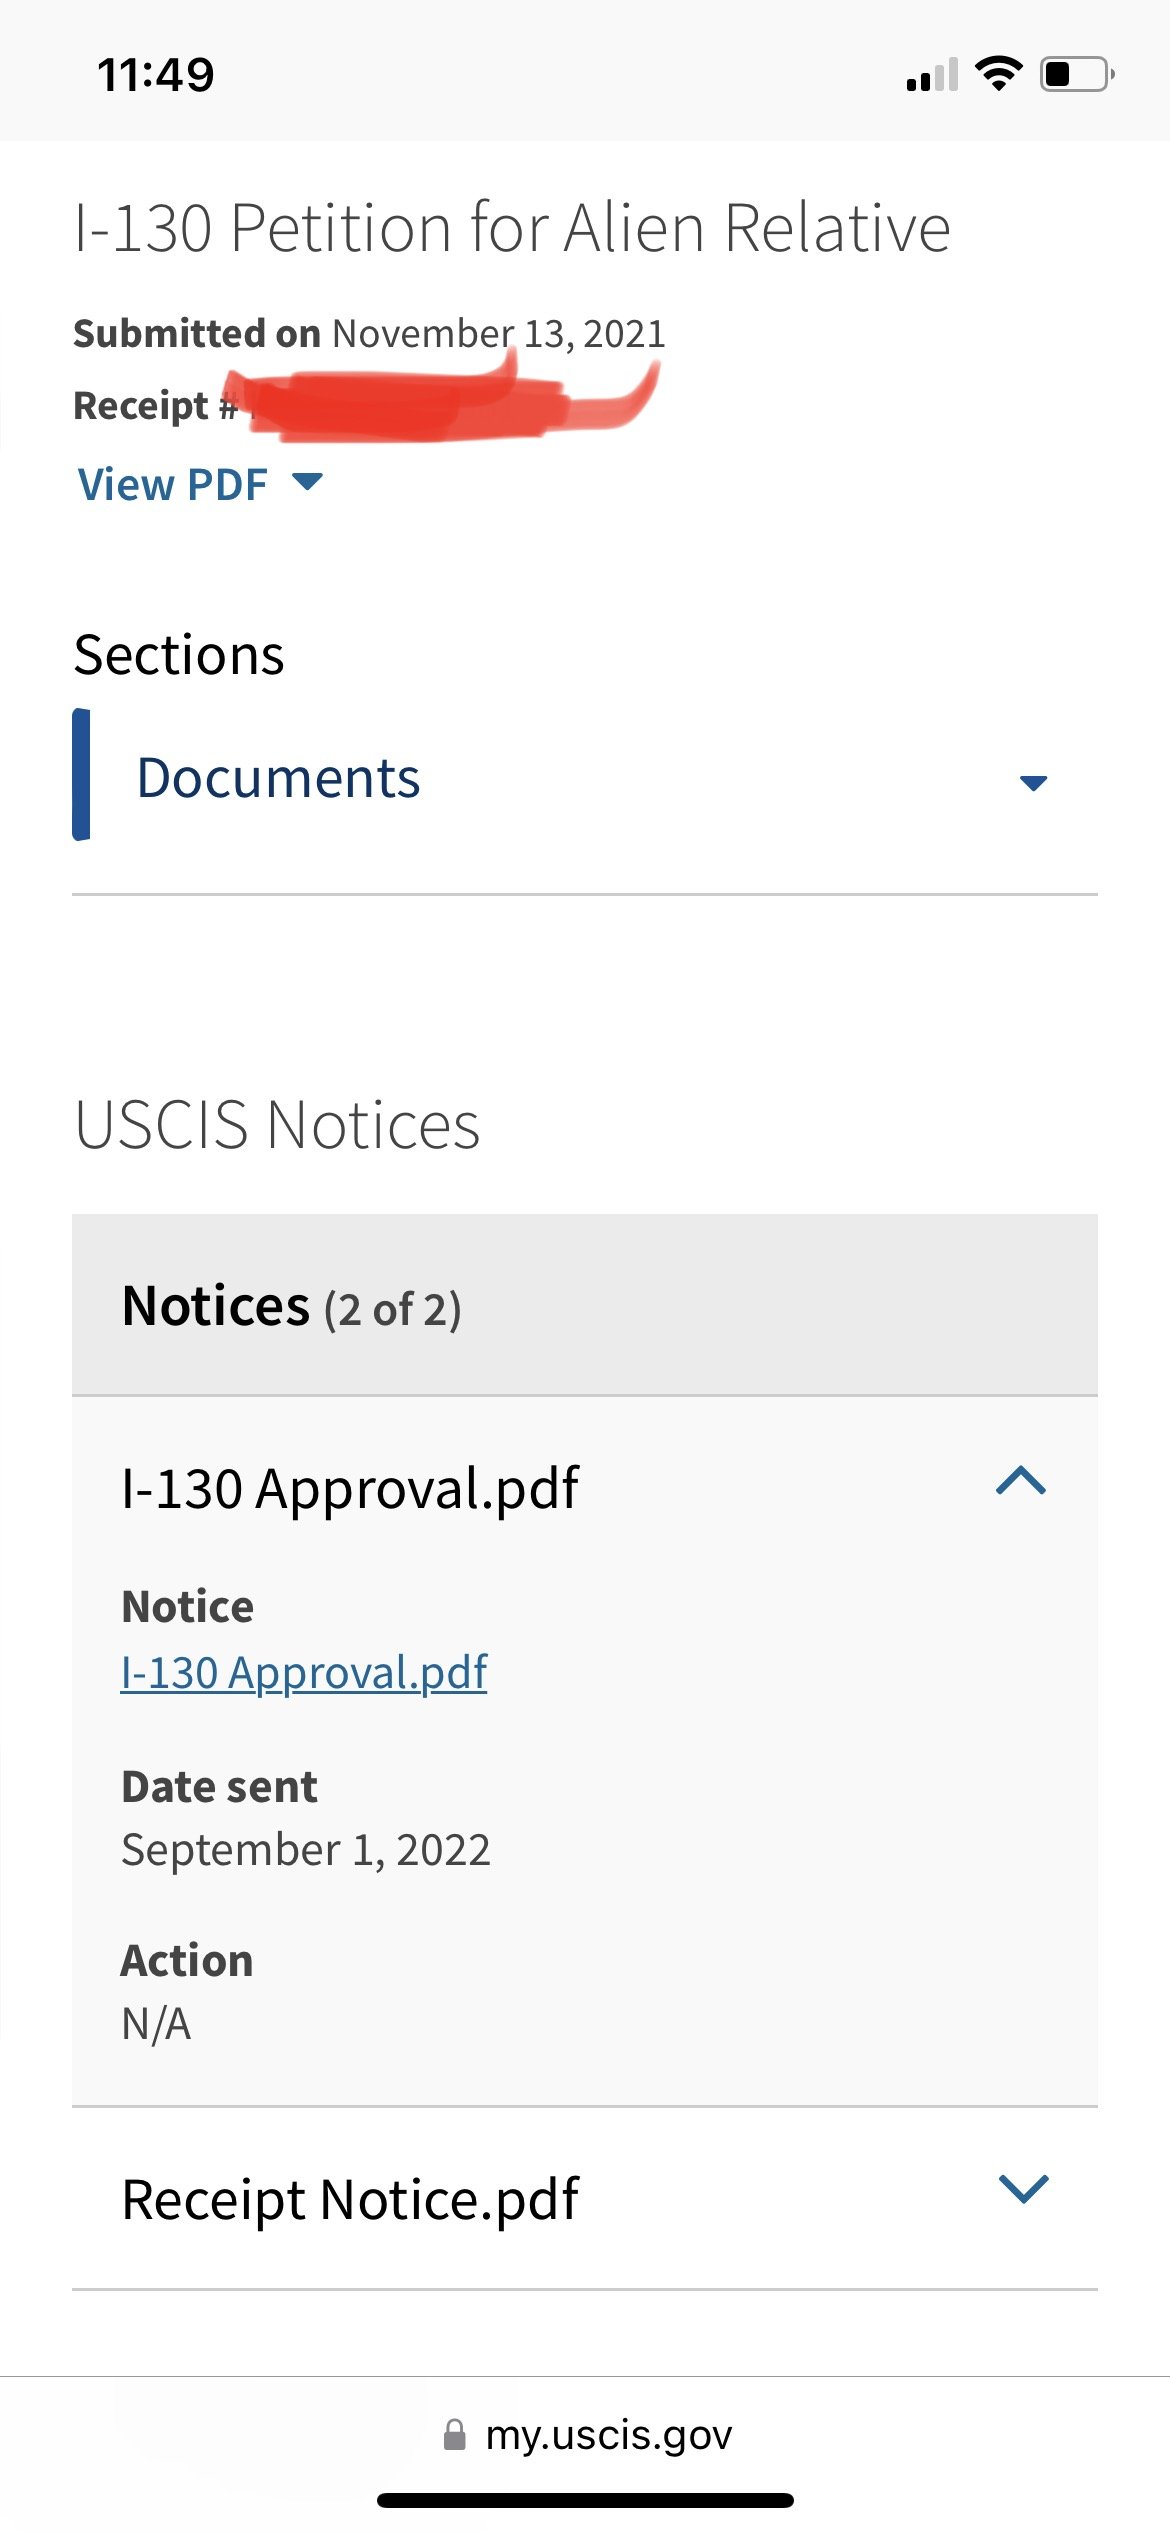Tap the my.uscis.gov address bar
This screenshot has height=2532, width=1170.
click(586, 2435)
